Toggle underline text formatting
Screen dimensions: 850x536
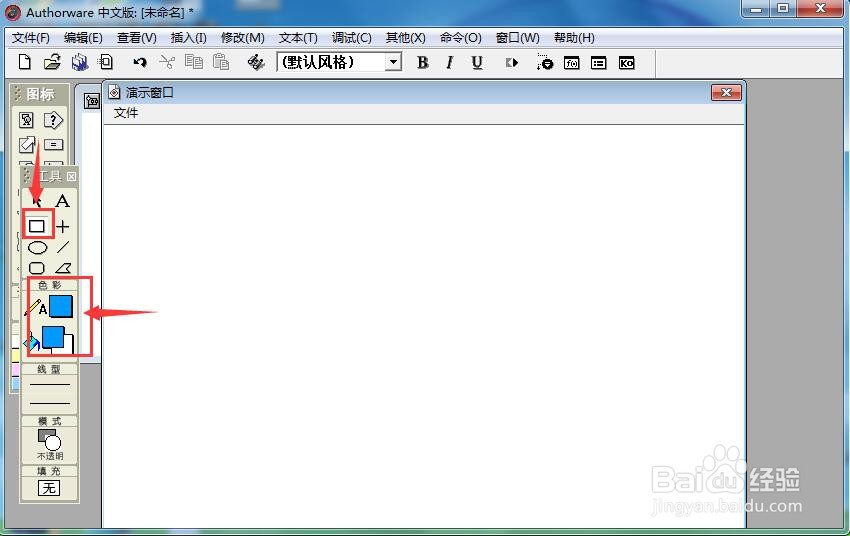pos(476,63)
